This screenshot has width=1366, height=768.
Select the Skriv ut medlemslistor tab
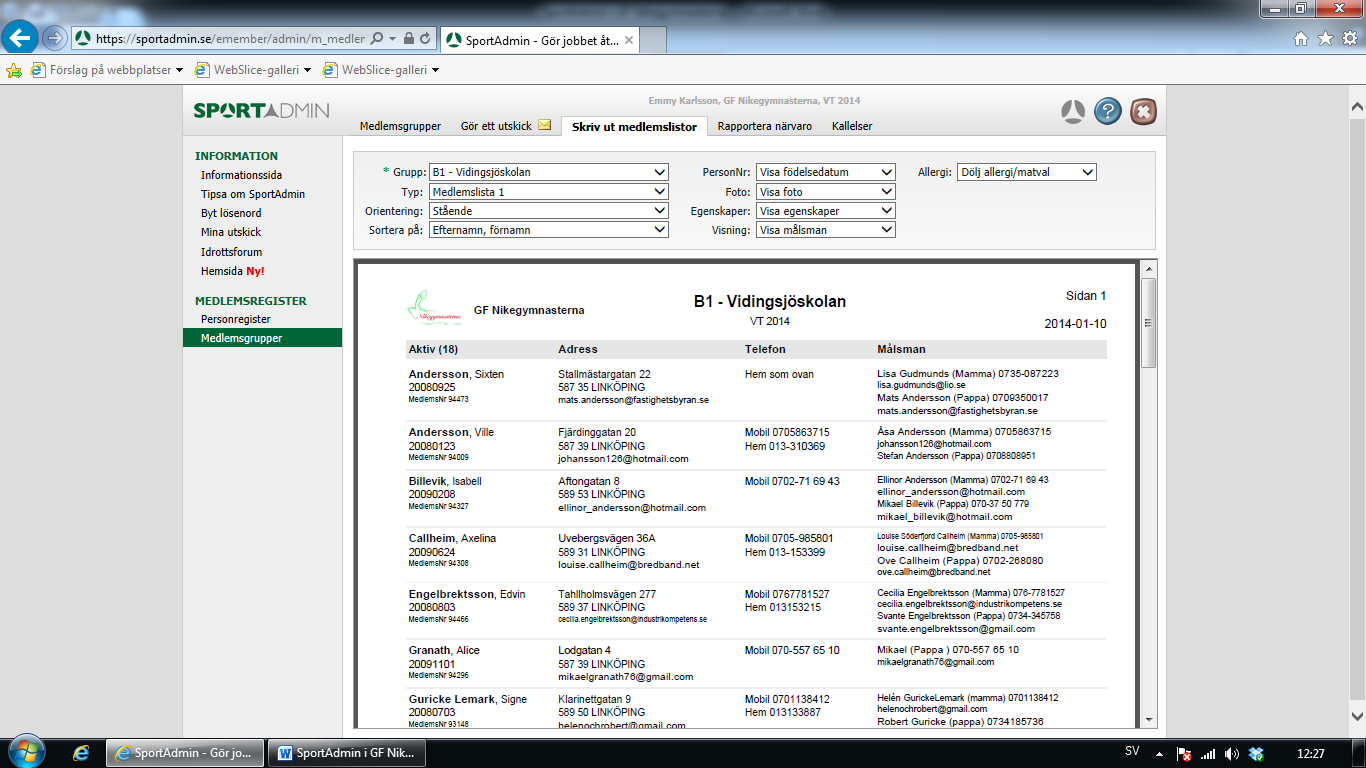634,126
